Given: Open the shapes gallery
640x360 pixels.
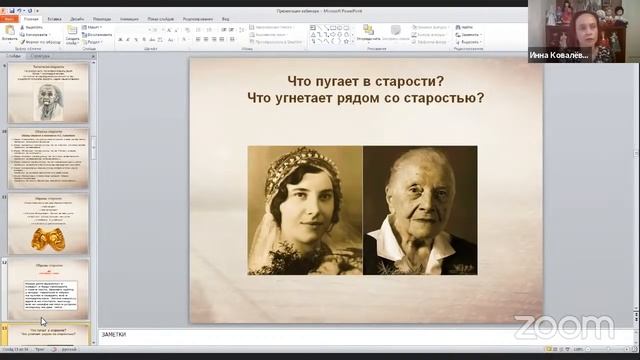Looking at the screenshot, I should click(x=331, y=34).
